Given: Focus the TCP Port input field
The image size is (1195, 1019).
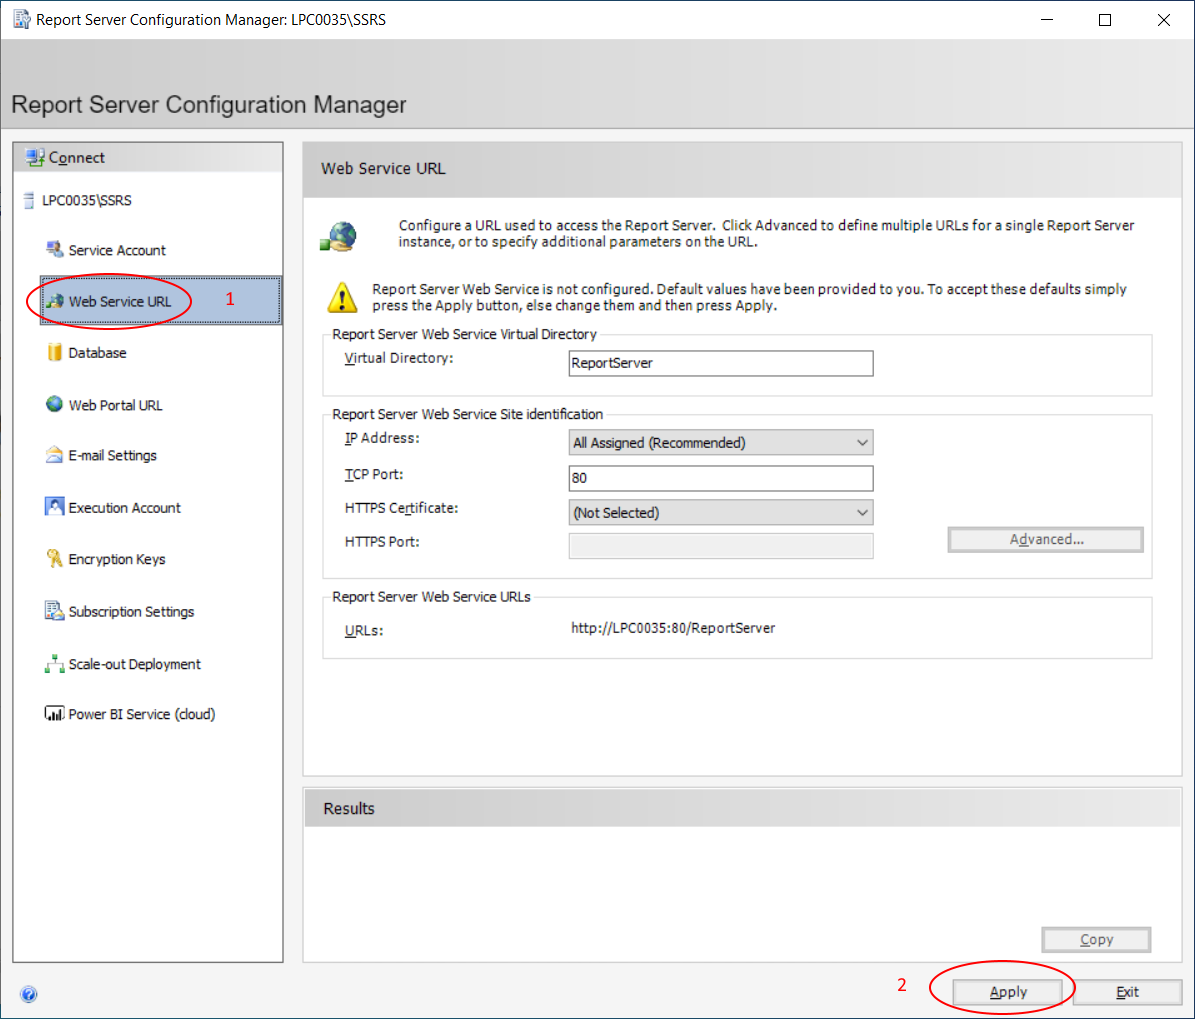Looking at the screenshot, I should pos(720,478).
